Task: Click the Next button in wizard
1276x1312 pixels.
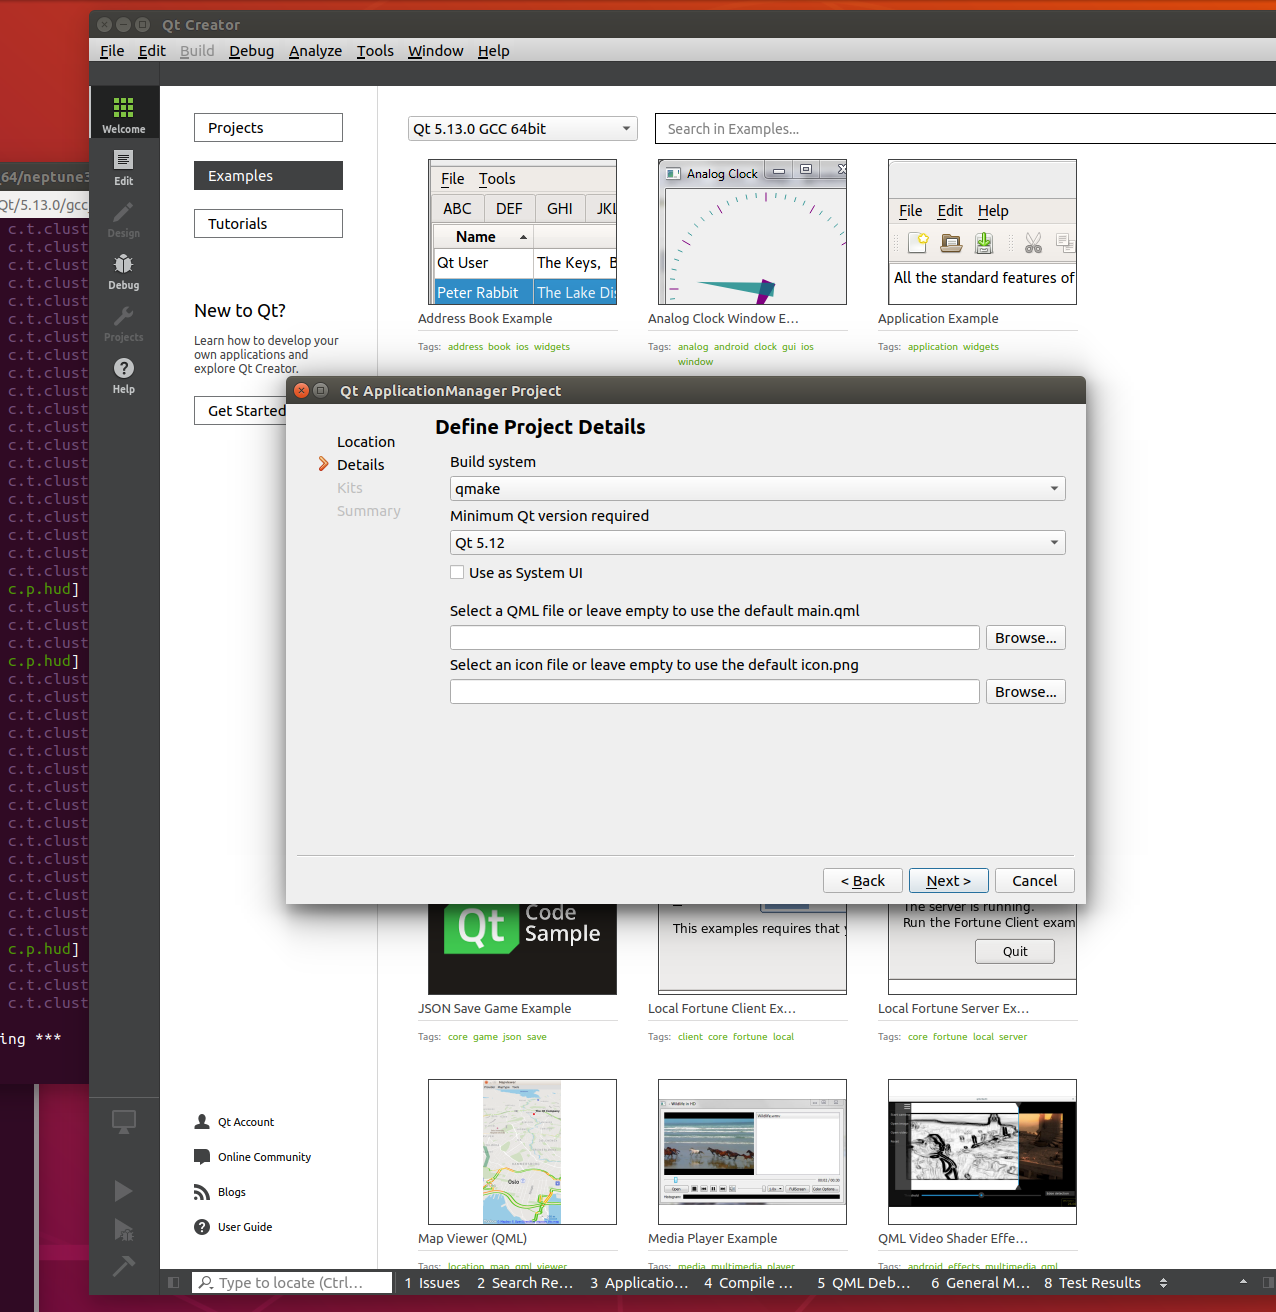Action: pos(948,881)
